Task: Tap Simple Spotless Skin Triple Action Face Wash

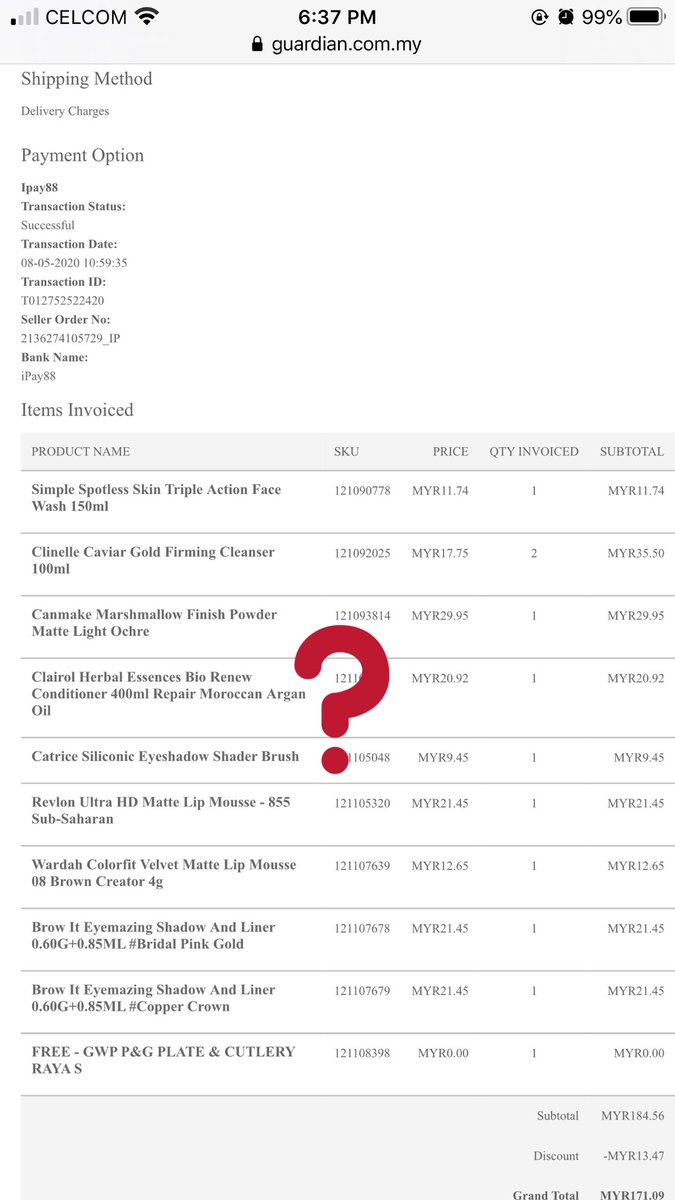Action: click(x=156, y=498)
